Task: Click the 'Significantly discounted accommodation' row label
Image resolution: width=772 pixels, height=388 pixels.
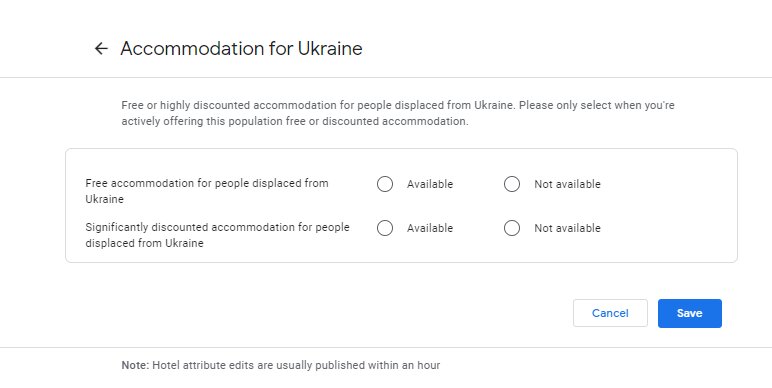Action: point(217,235)
